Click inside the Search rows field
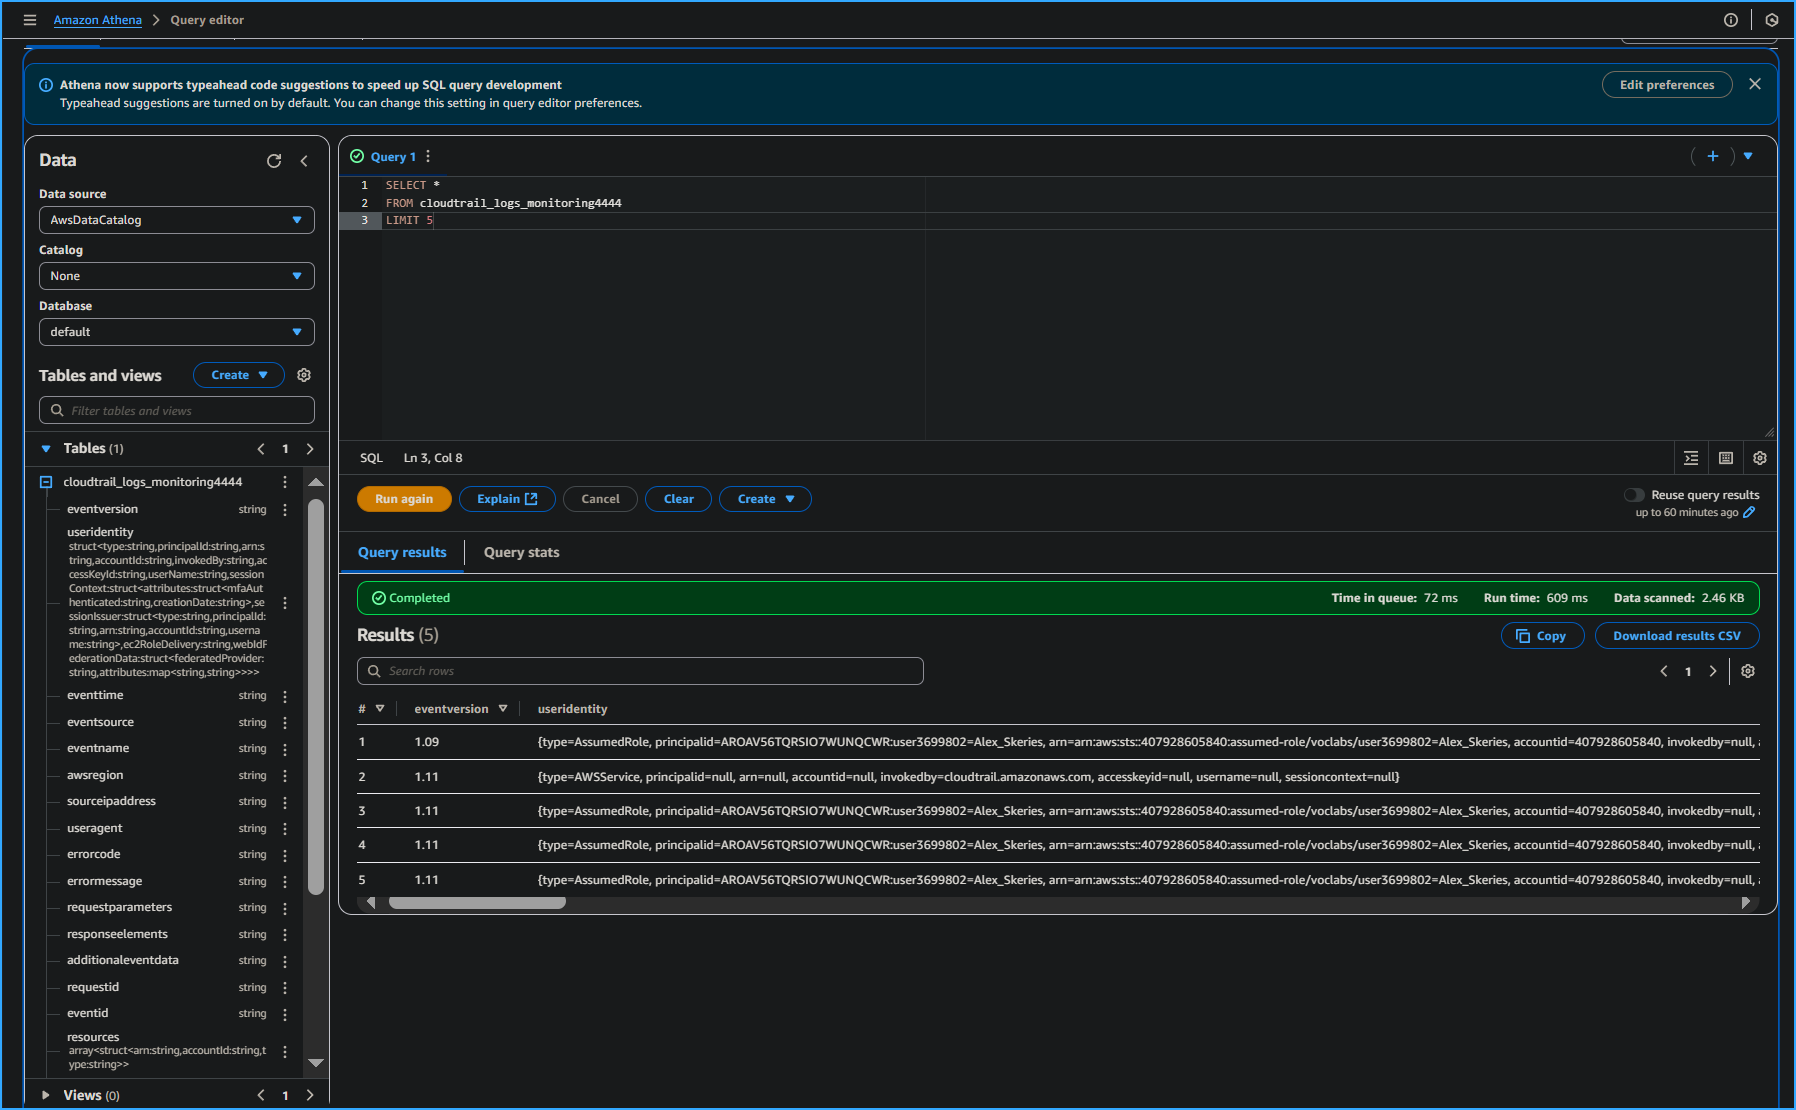 tap(640, 671)
